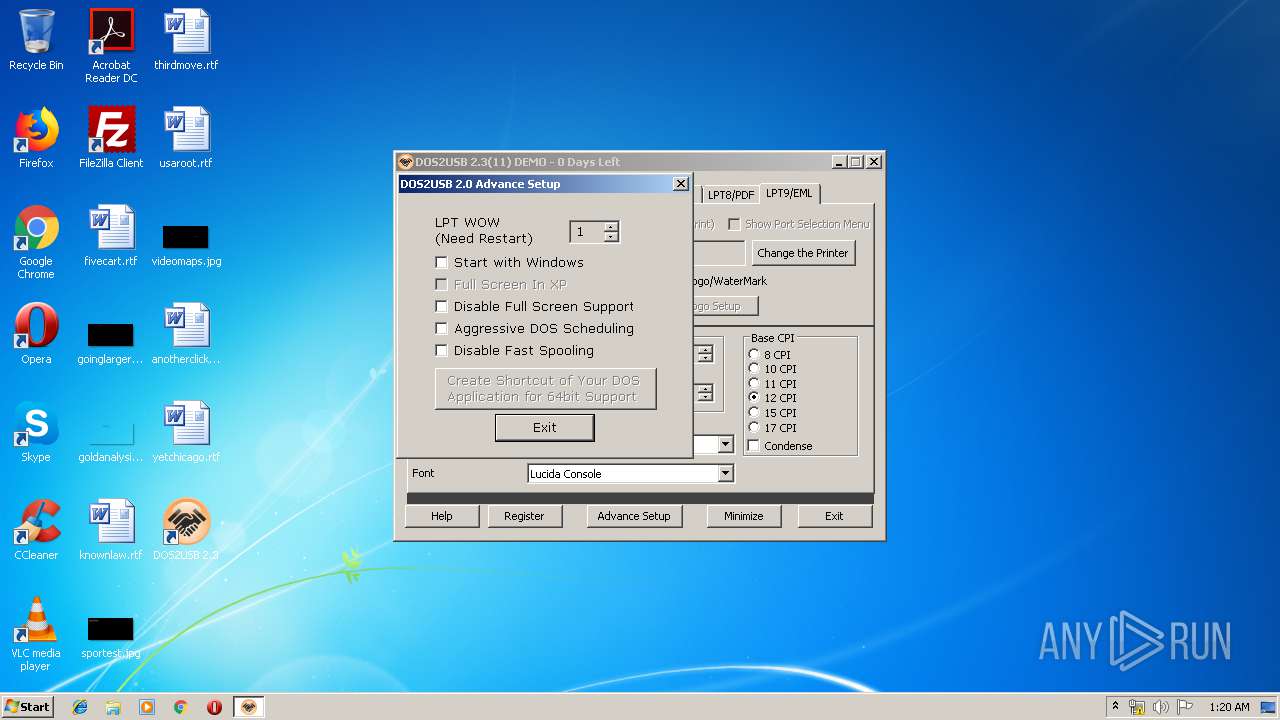Check the Condense option

(x=754, y=446)
